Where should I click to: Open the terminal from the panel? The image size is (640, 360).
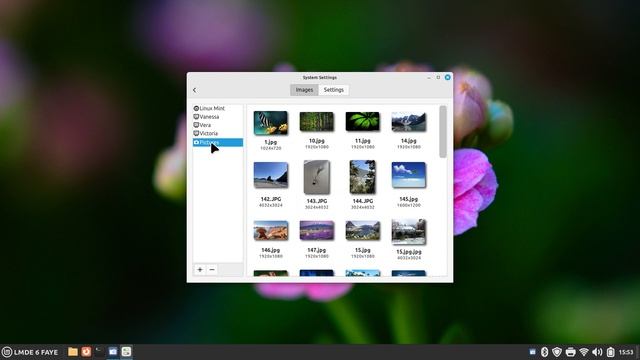point(99,351)
